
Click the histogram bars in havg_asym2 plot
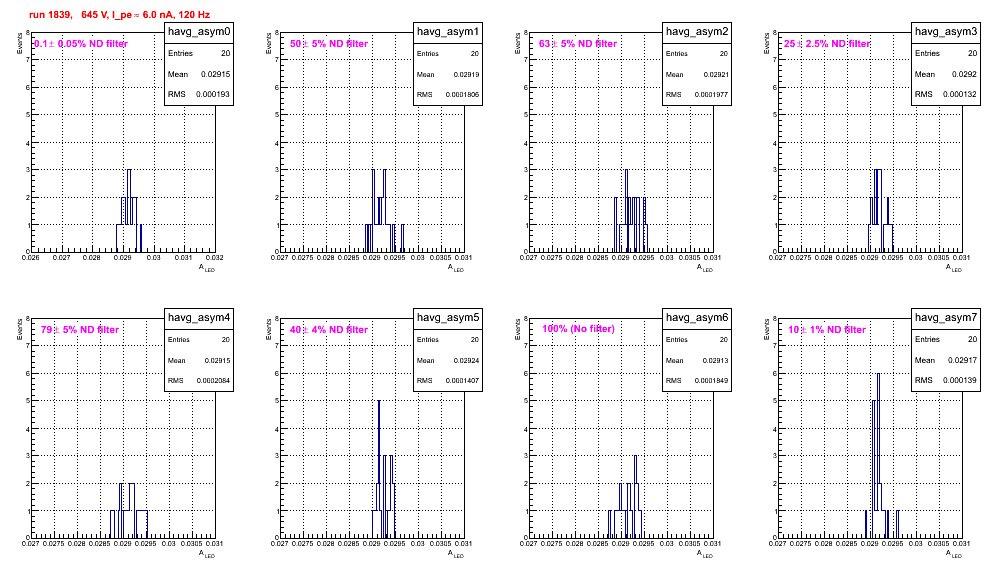631,211
